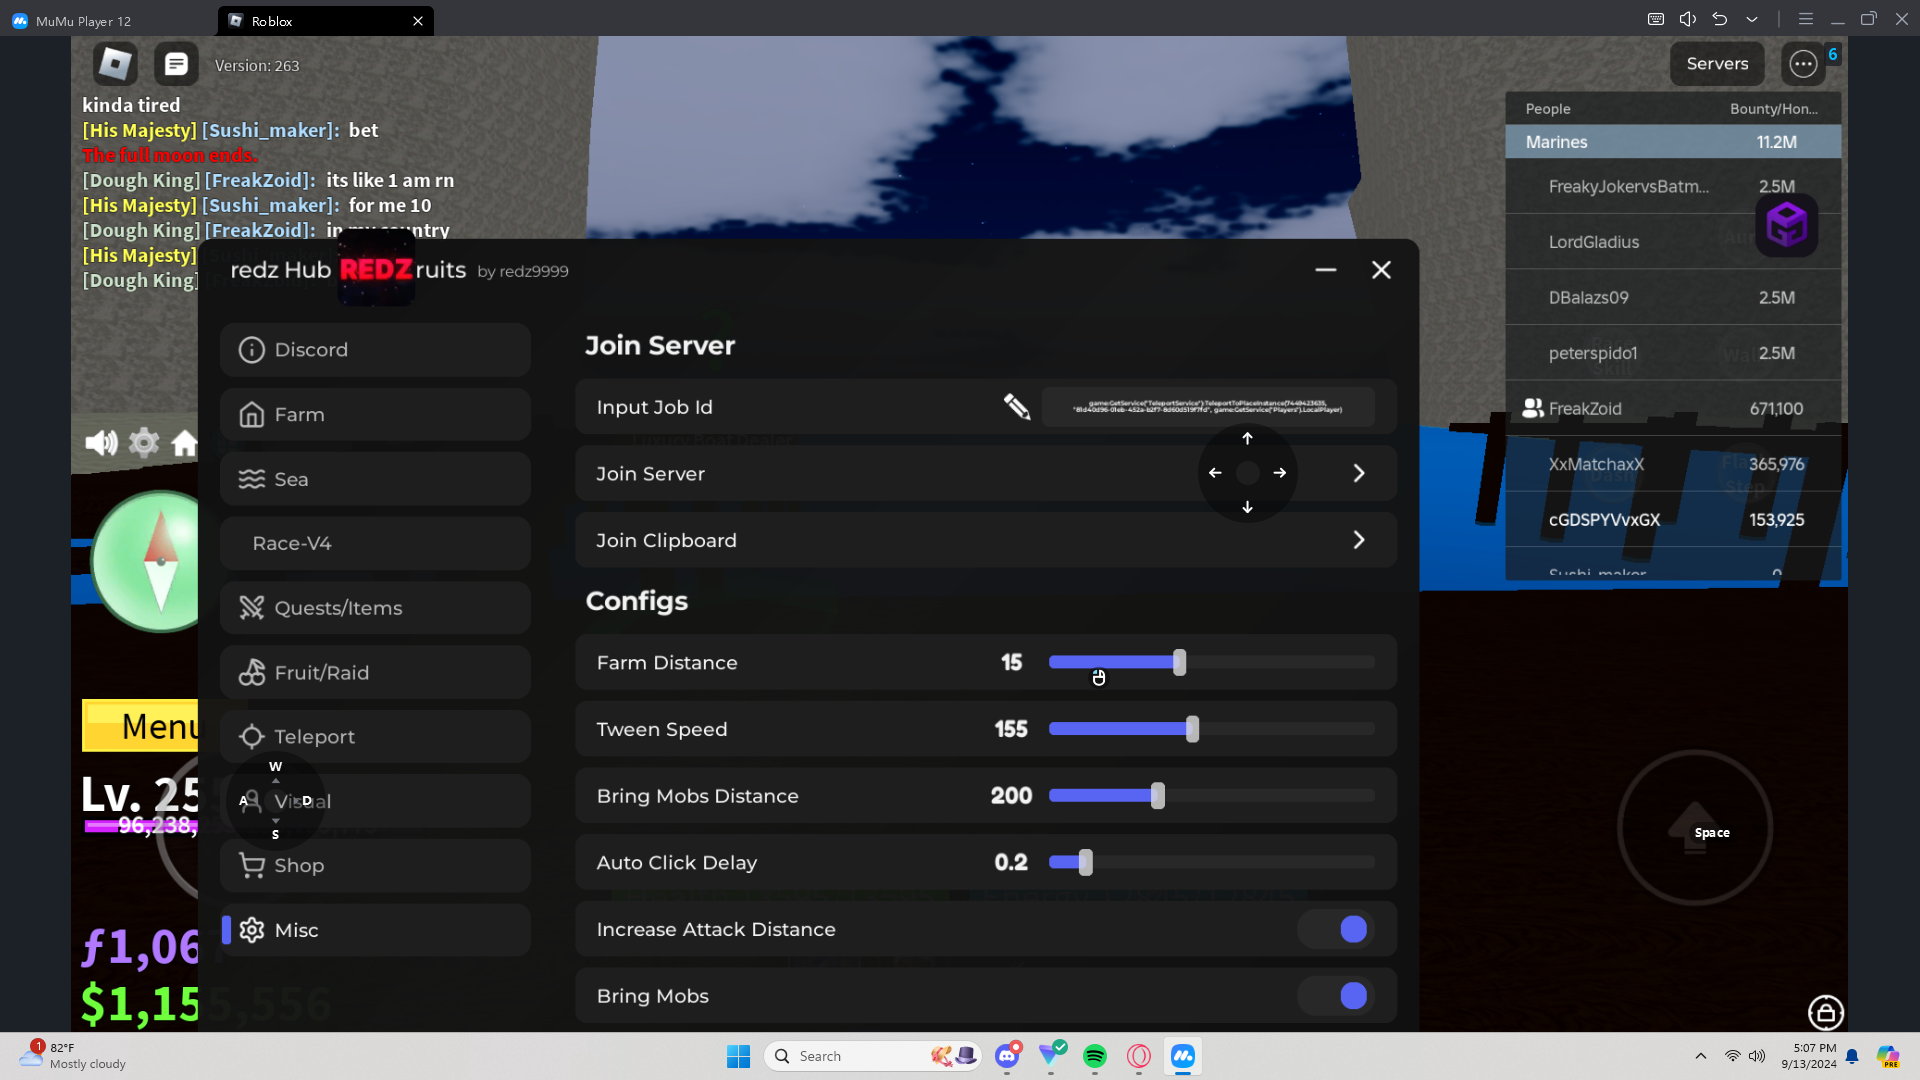Click MuMu rotate/back arrow icon
1920x1080 pixels.
point(1720,19)
